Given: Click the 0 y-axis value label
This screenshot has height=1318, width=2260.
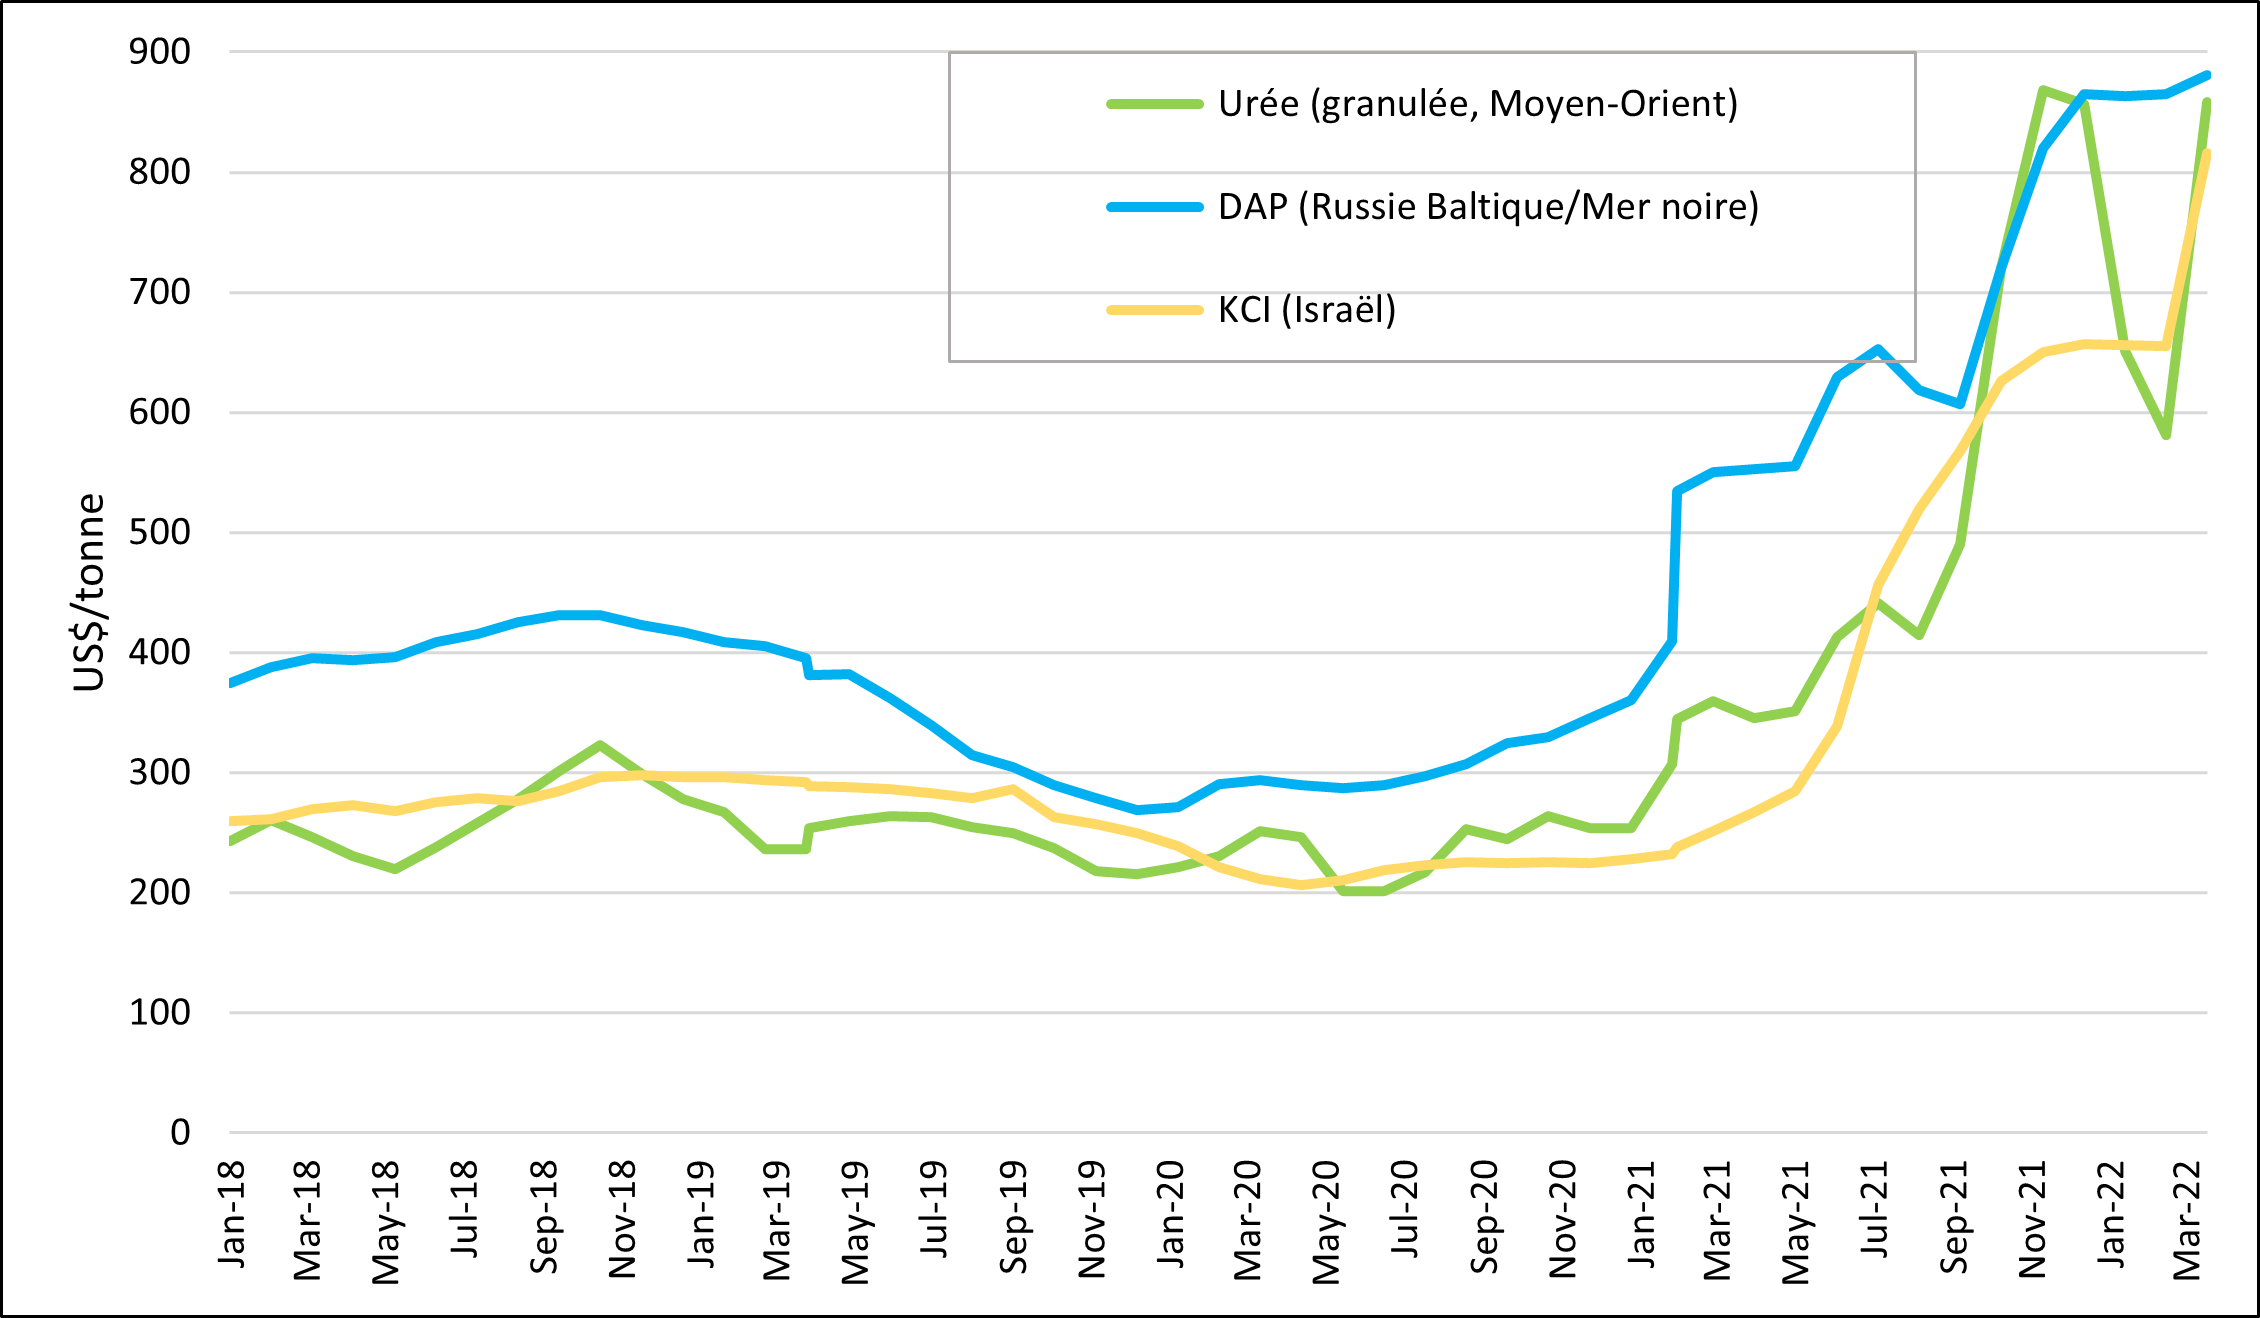Looking at the screenshot, I should (x=180, y=1132).
